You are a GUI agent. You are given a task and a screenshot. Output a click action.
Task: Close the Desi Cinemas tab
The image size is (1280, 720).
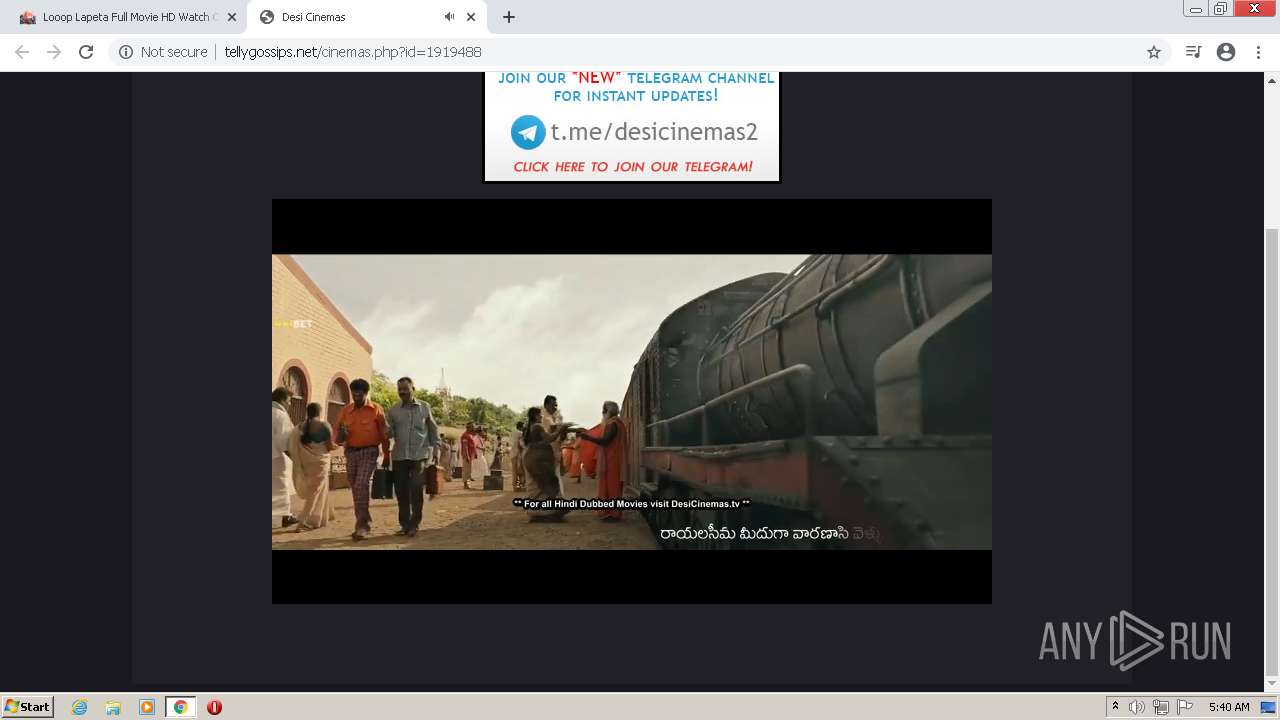471,17
